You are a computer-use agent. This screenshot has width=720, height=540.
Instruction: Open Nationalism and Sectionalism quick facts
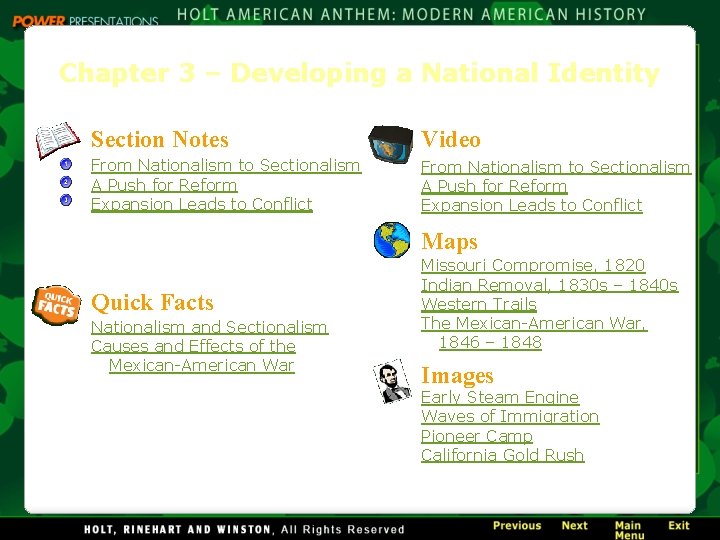click(209, 327)
